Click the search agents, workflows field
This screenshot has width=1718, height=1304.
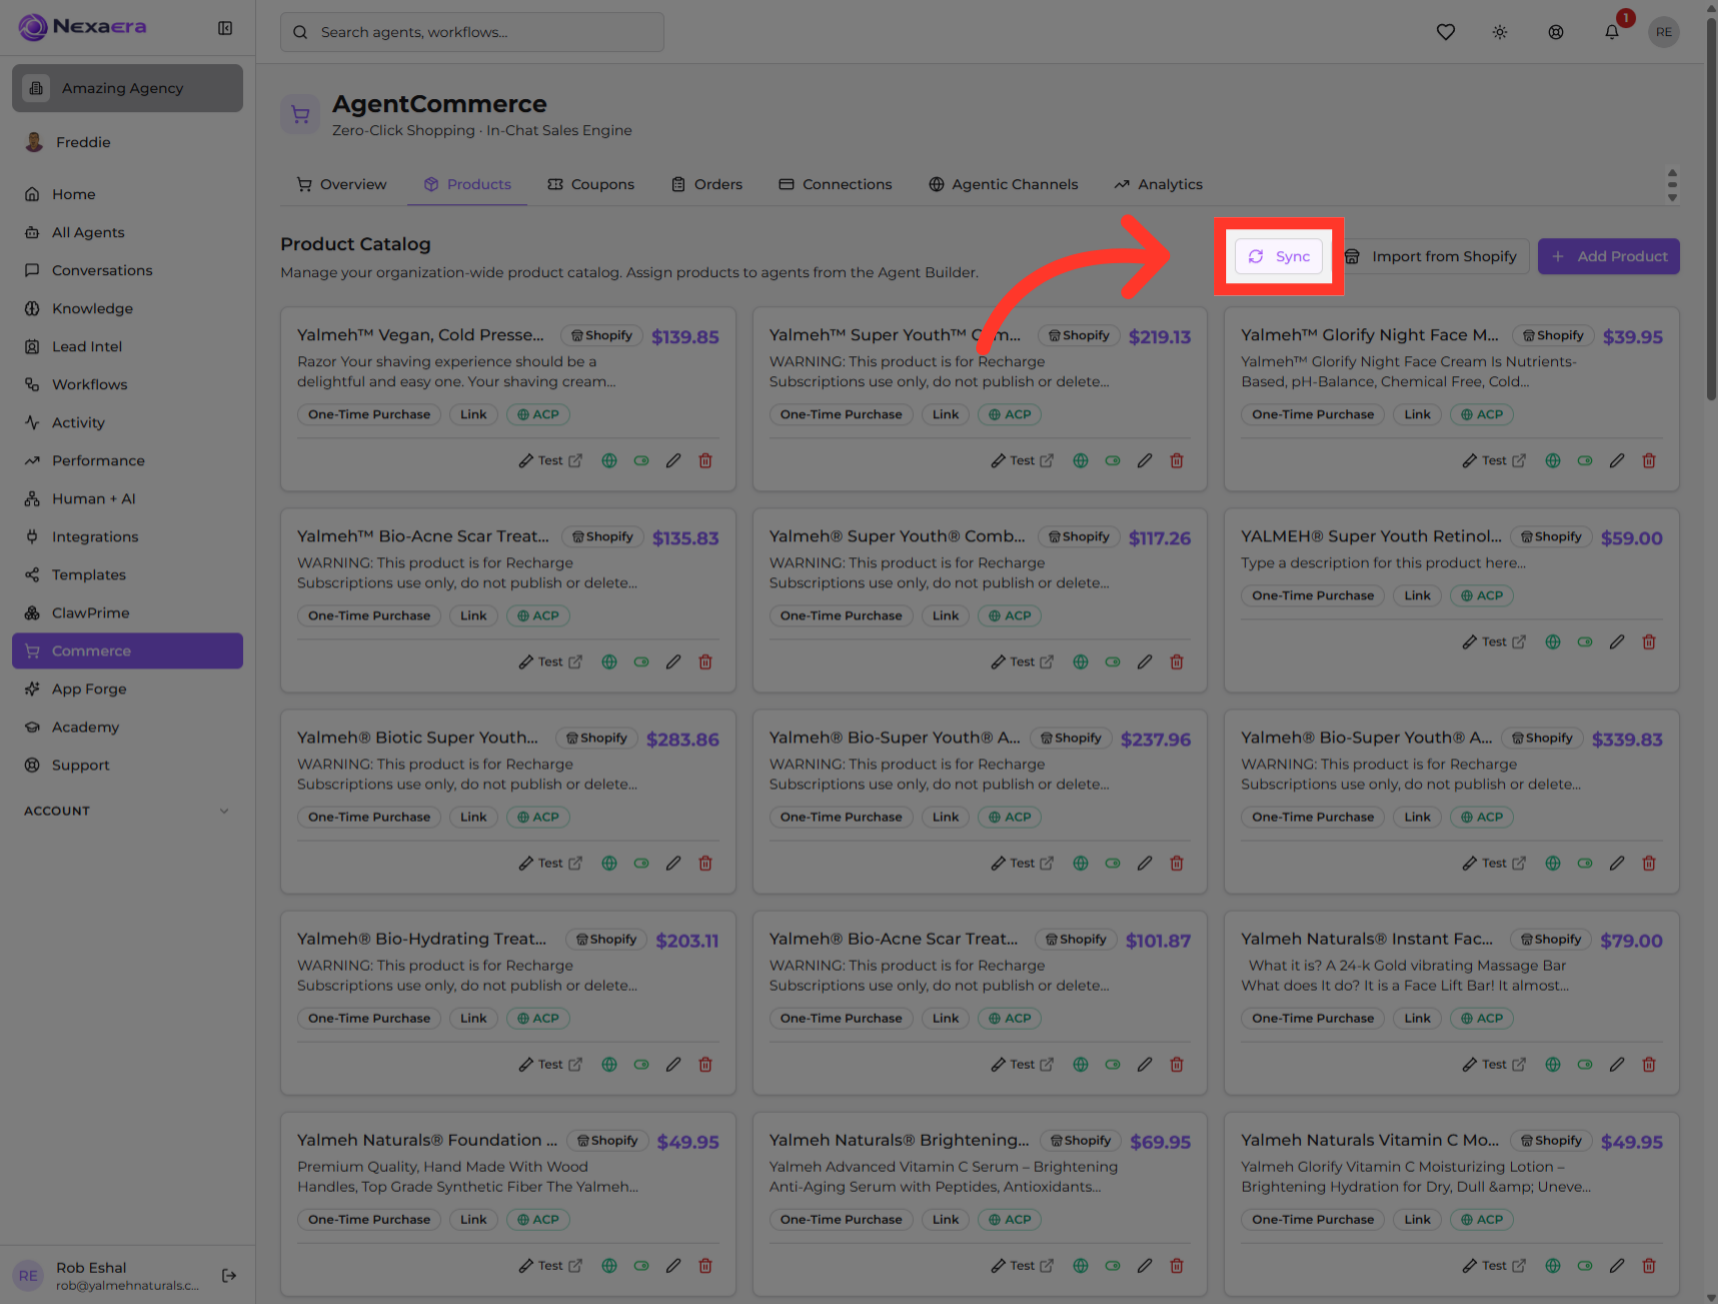click(x=472, y=32)
